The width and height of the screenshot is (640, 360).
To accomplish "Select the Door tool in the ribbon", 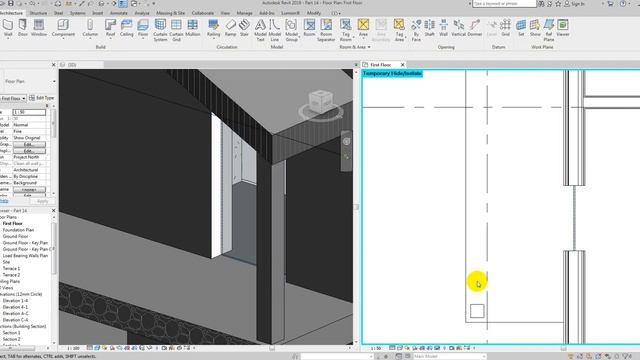I will tap(23, 28).
